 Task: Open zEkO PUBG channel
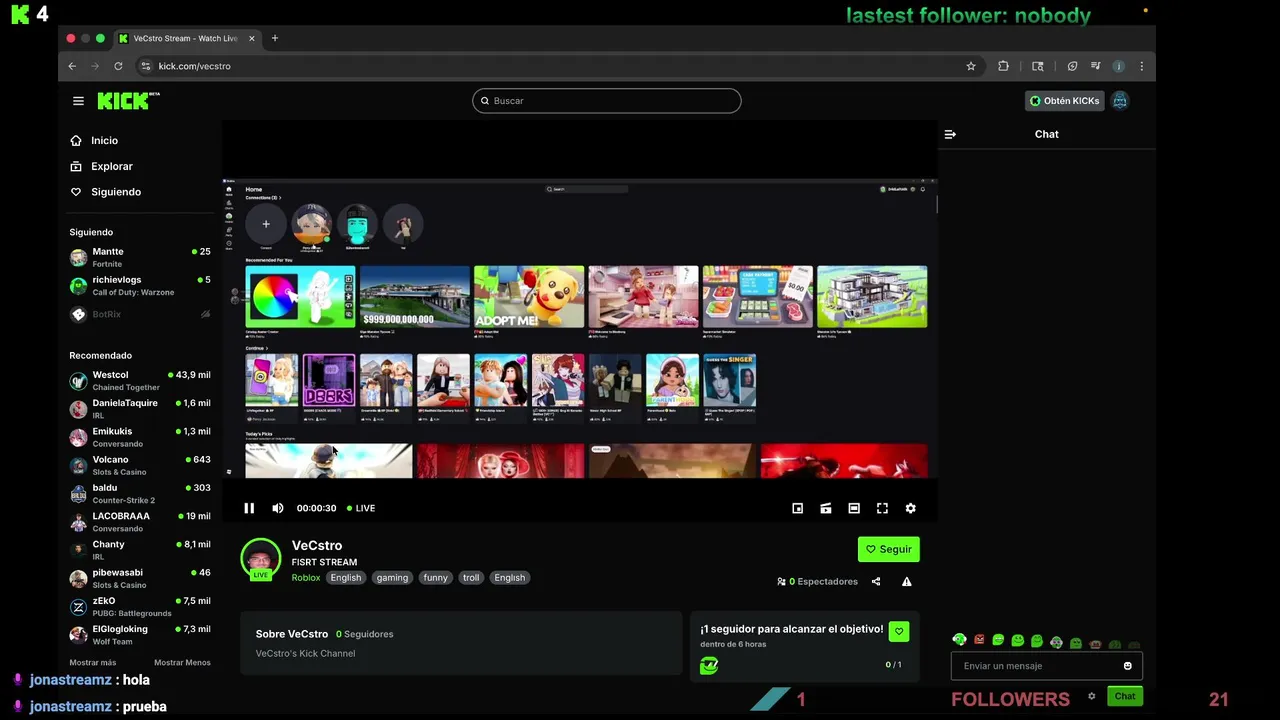[140, 606]
